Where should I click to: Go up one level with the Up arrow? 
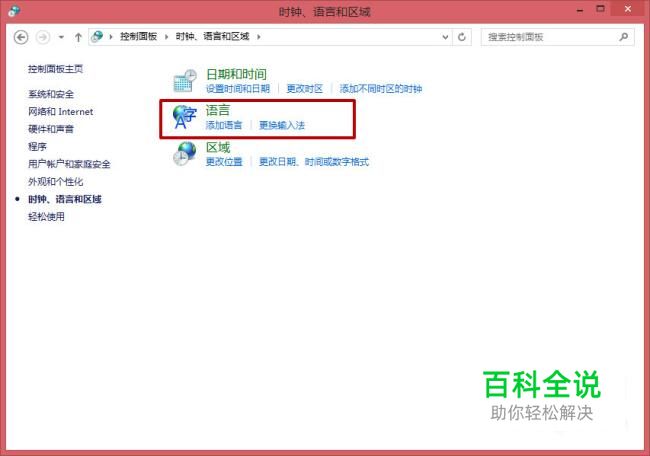[x=78, y=37]
